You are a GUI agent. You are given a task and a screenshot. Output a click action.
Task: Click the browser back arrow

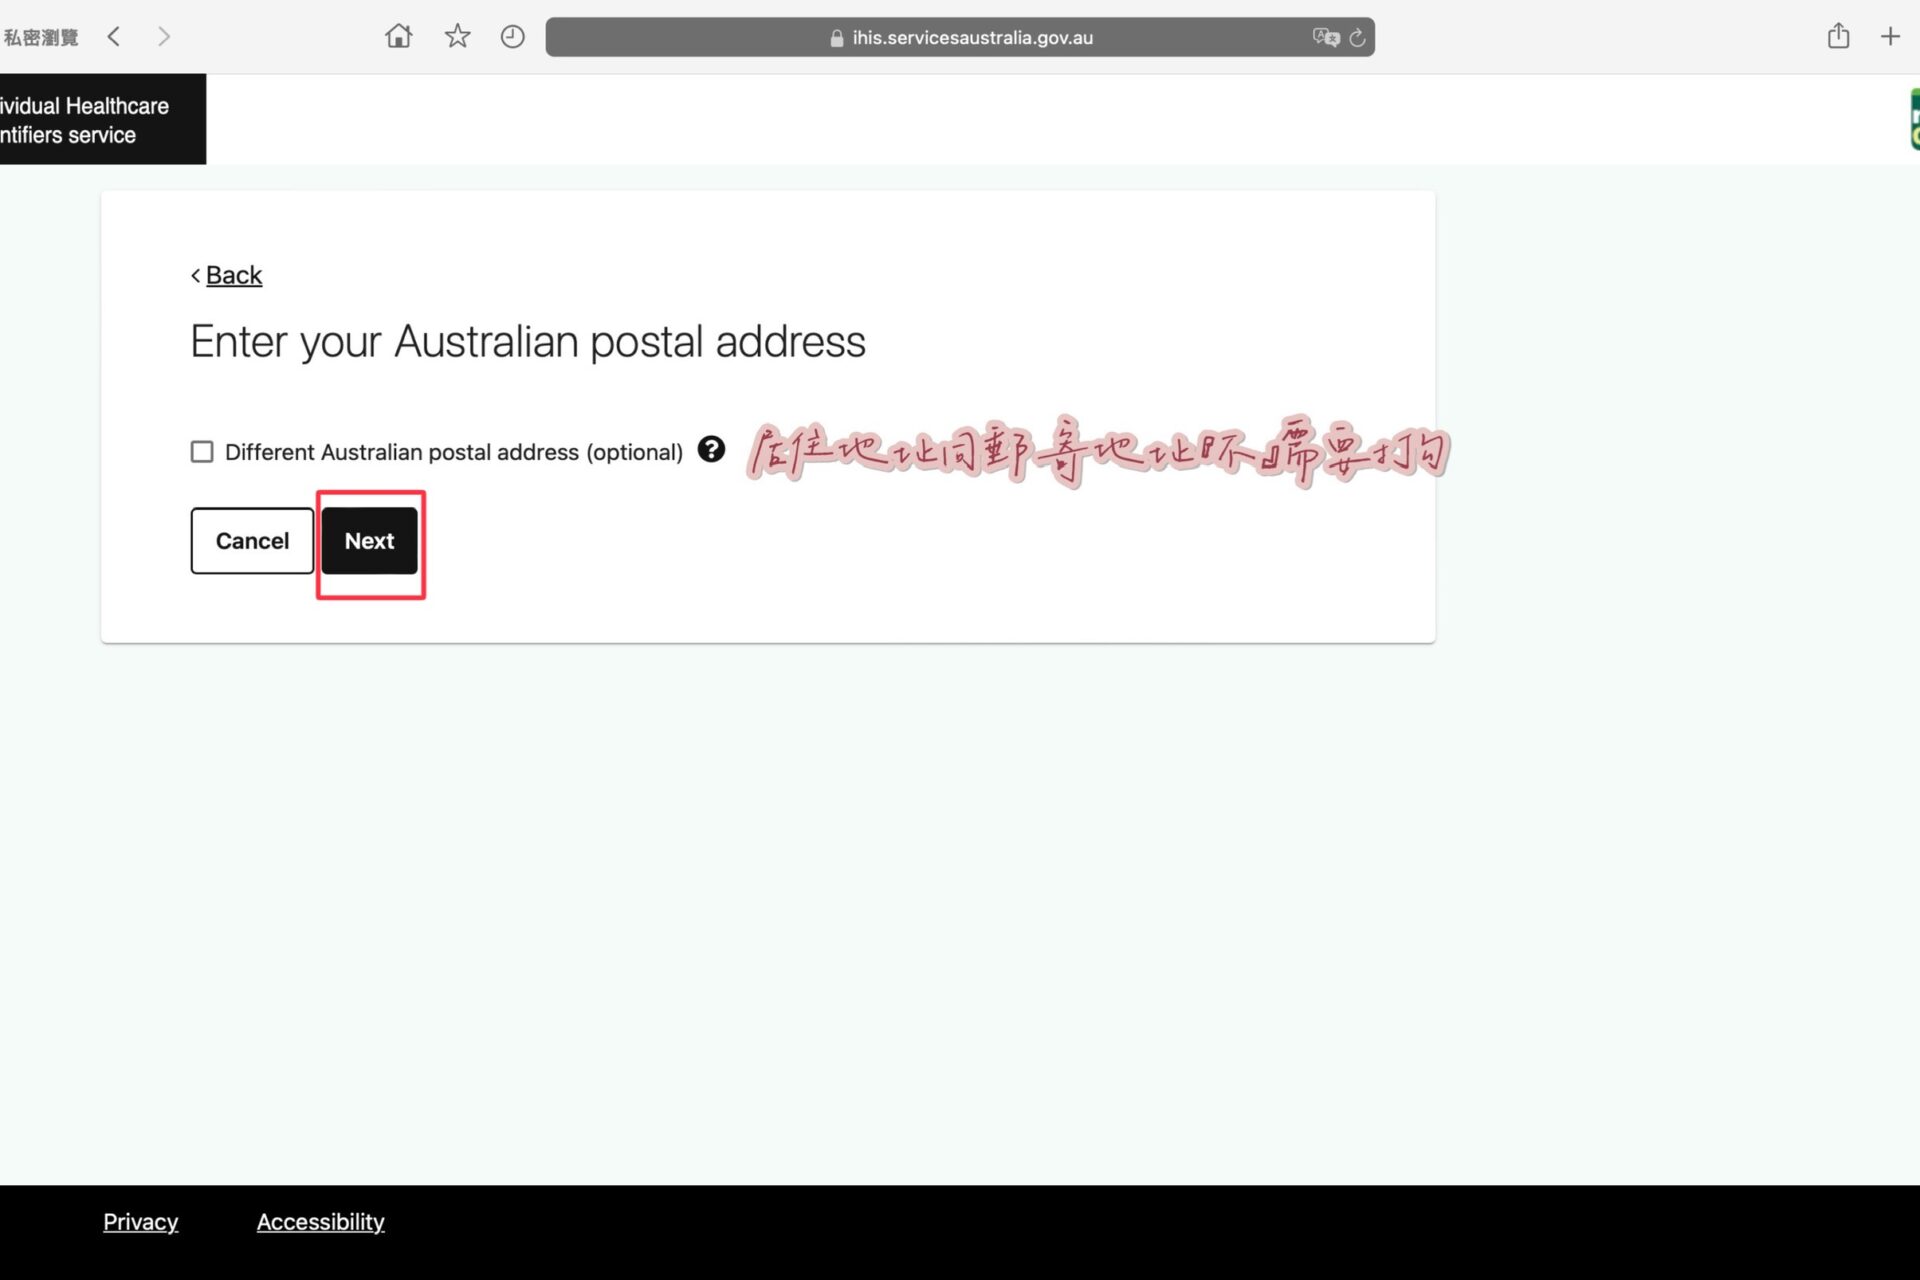click(114, 37)
